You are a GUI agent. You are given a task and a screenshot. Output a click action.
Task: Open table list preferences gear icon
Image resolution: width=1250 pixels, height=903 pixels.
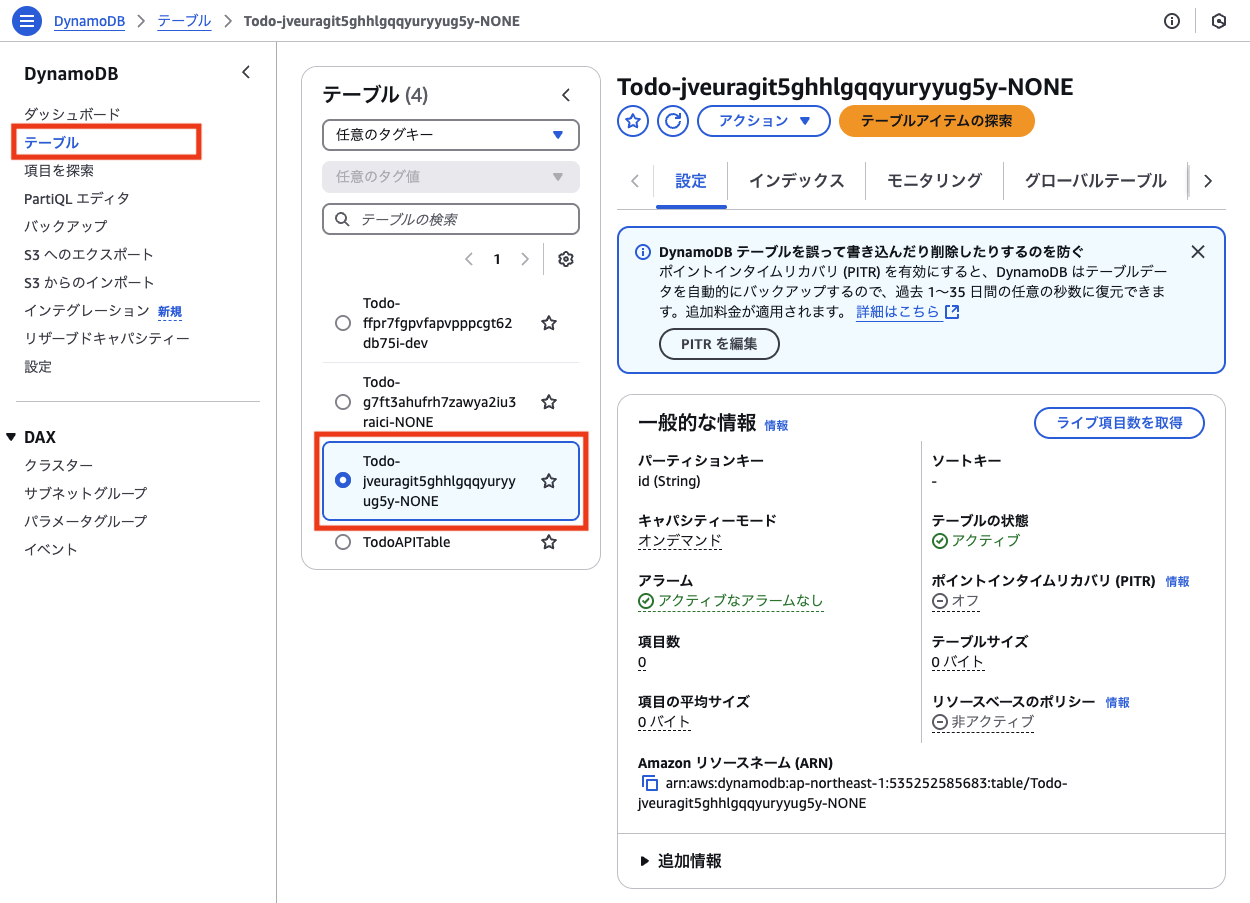click(x=566, y=259)
